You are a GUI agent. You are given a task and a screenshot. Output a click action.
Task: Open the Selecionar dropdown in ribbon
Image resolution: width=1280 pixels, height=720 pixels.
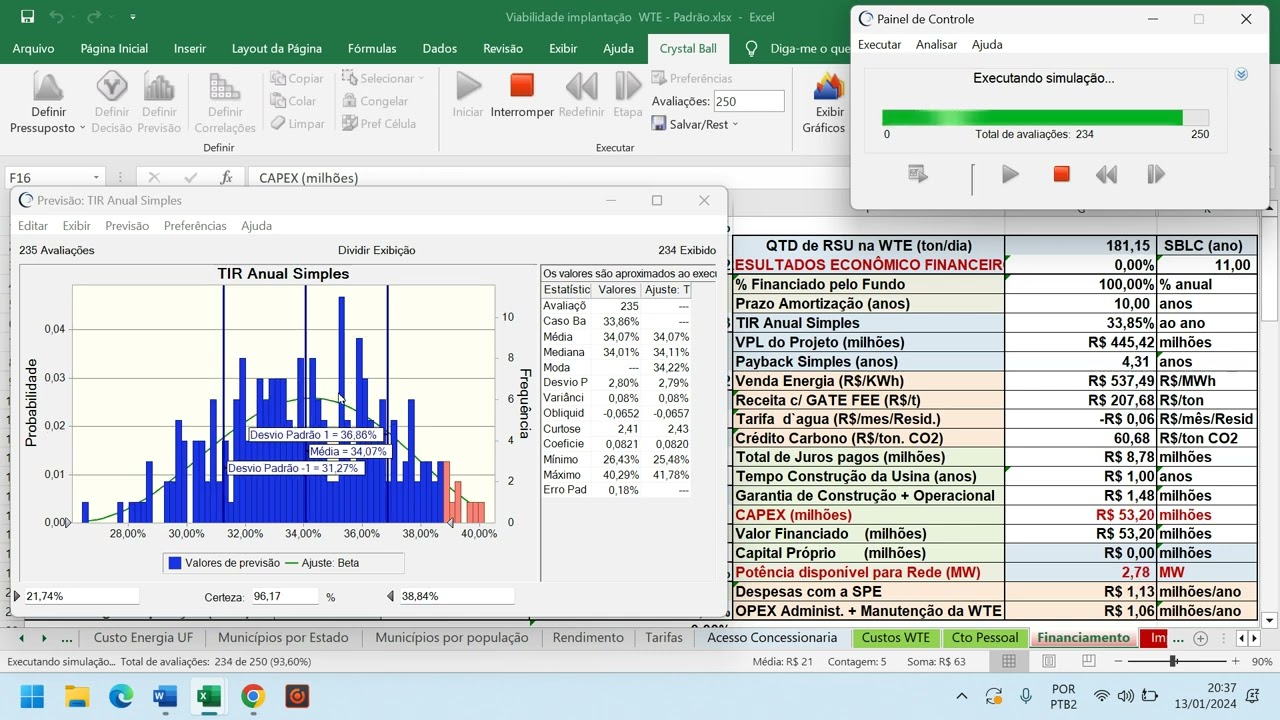pyautogui.click(x=382, y=78)
